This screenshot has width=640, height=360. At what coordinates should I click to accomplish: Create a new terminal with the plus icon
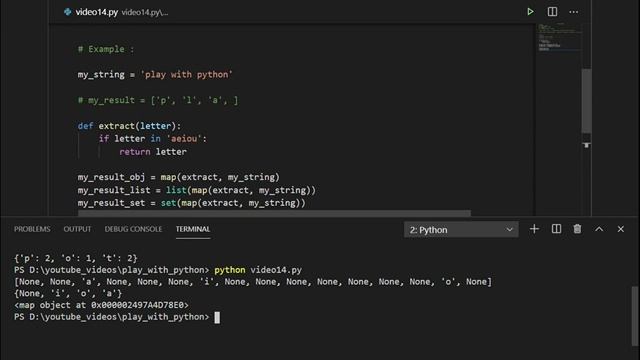pyautogui.click(x=534, y=229)
